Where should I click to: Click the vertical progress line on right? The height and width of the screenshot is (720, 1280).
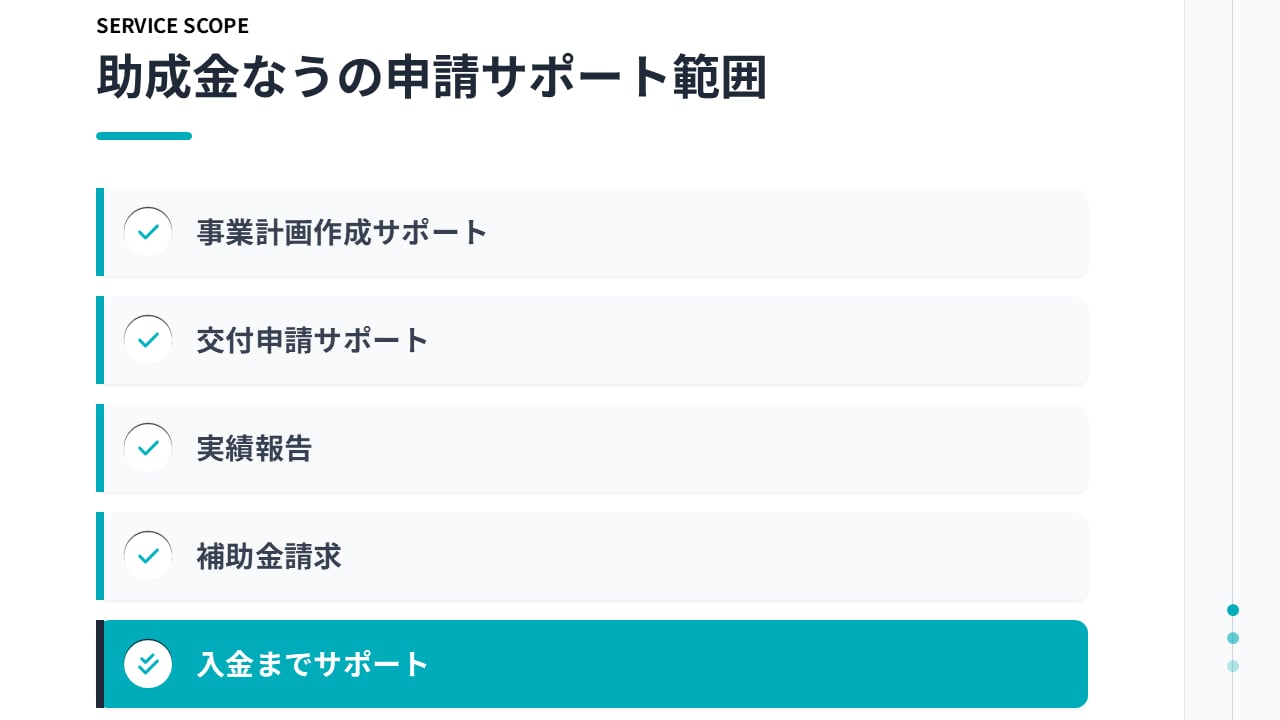pos(1233,300)
